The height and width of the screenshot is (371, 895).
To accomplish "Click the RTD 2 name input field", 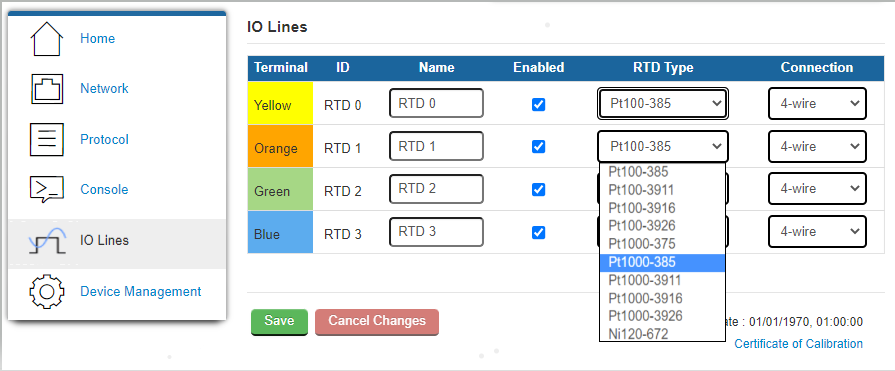I will click(x=436, y=189).
